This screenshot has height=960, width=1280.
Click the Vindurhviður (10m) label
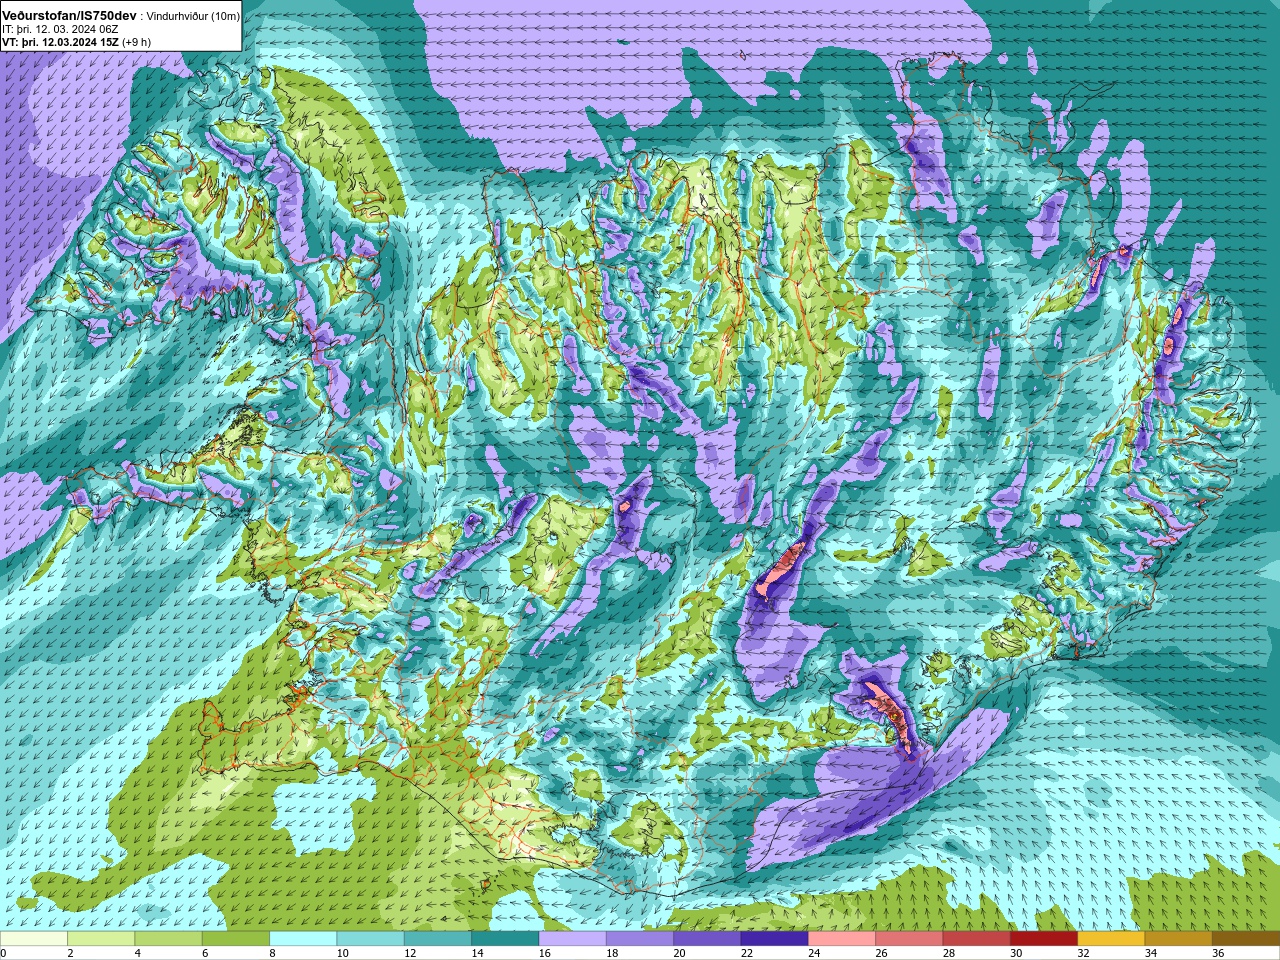192,17
